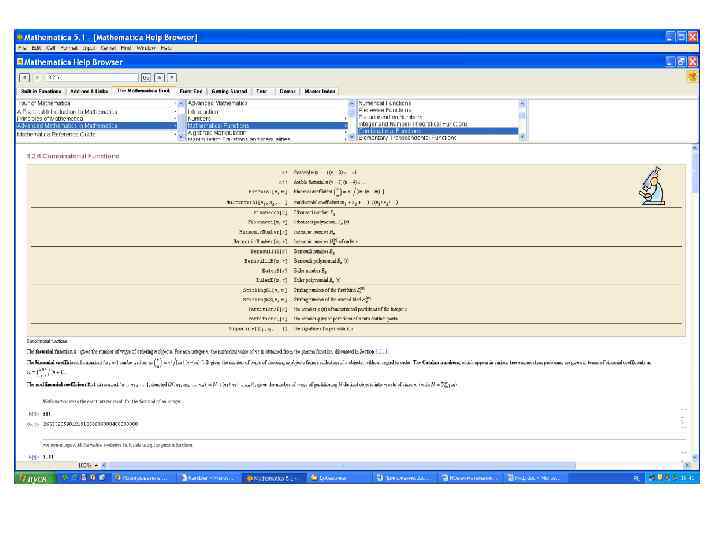This screenshot has height=540, width=720.
Task: Switch to the Add-ons & Links tab
Action: point(89,91)
